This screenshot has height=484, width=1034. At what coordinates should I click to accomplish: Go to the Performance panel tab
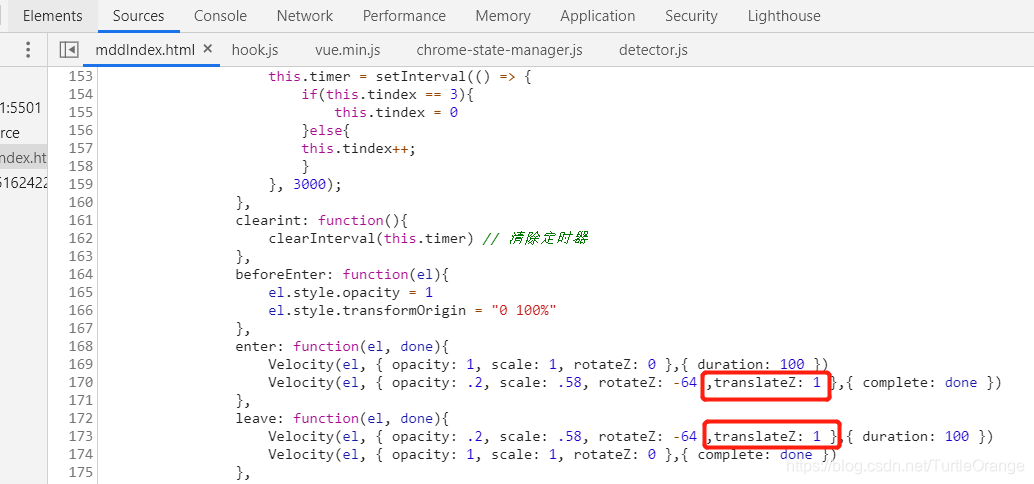[404, 16]
